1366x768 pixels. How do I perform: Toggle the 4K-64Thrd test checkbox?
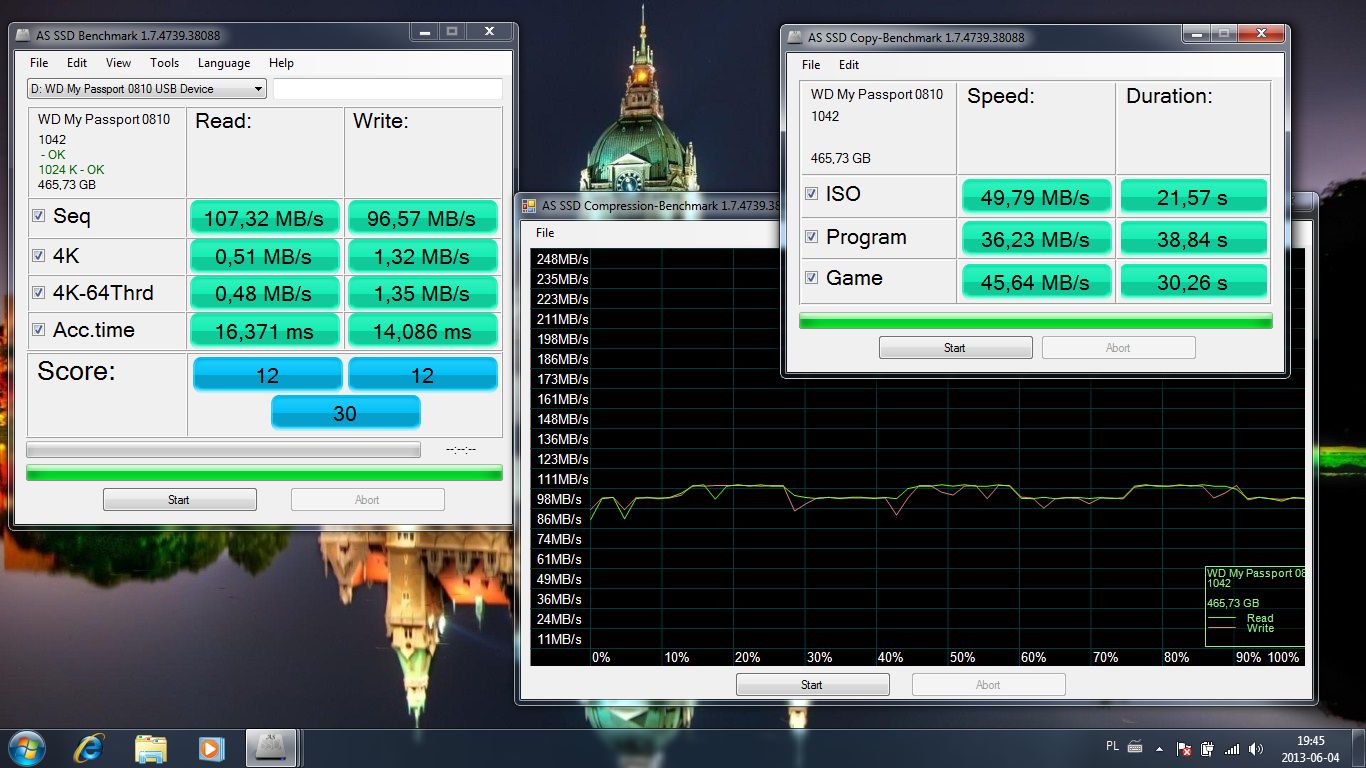38,293
